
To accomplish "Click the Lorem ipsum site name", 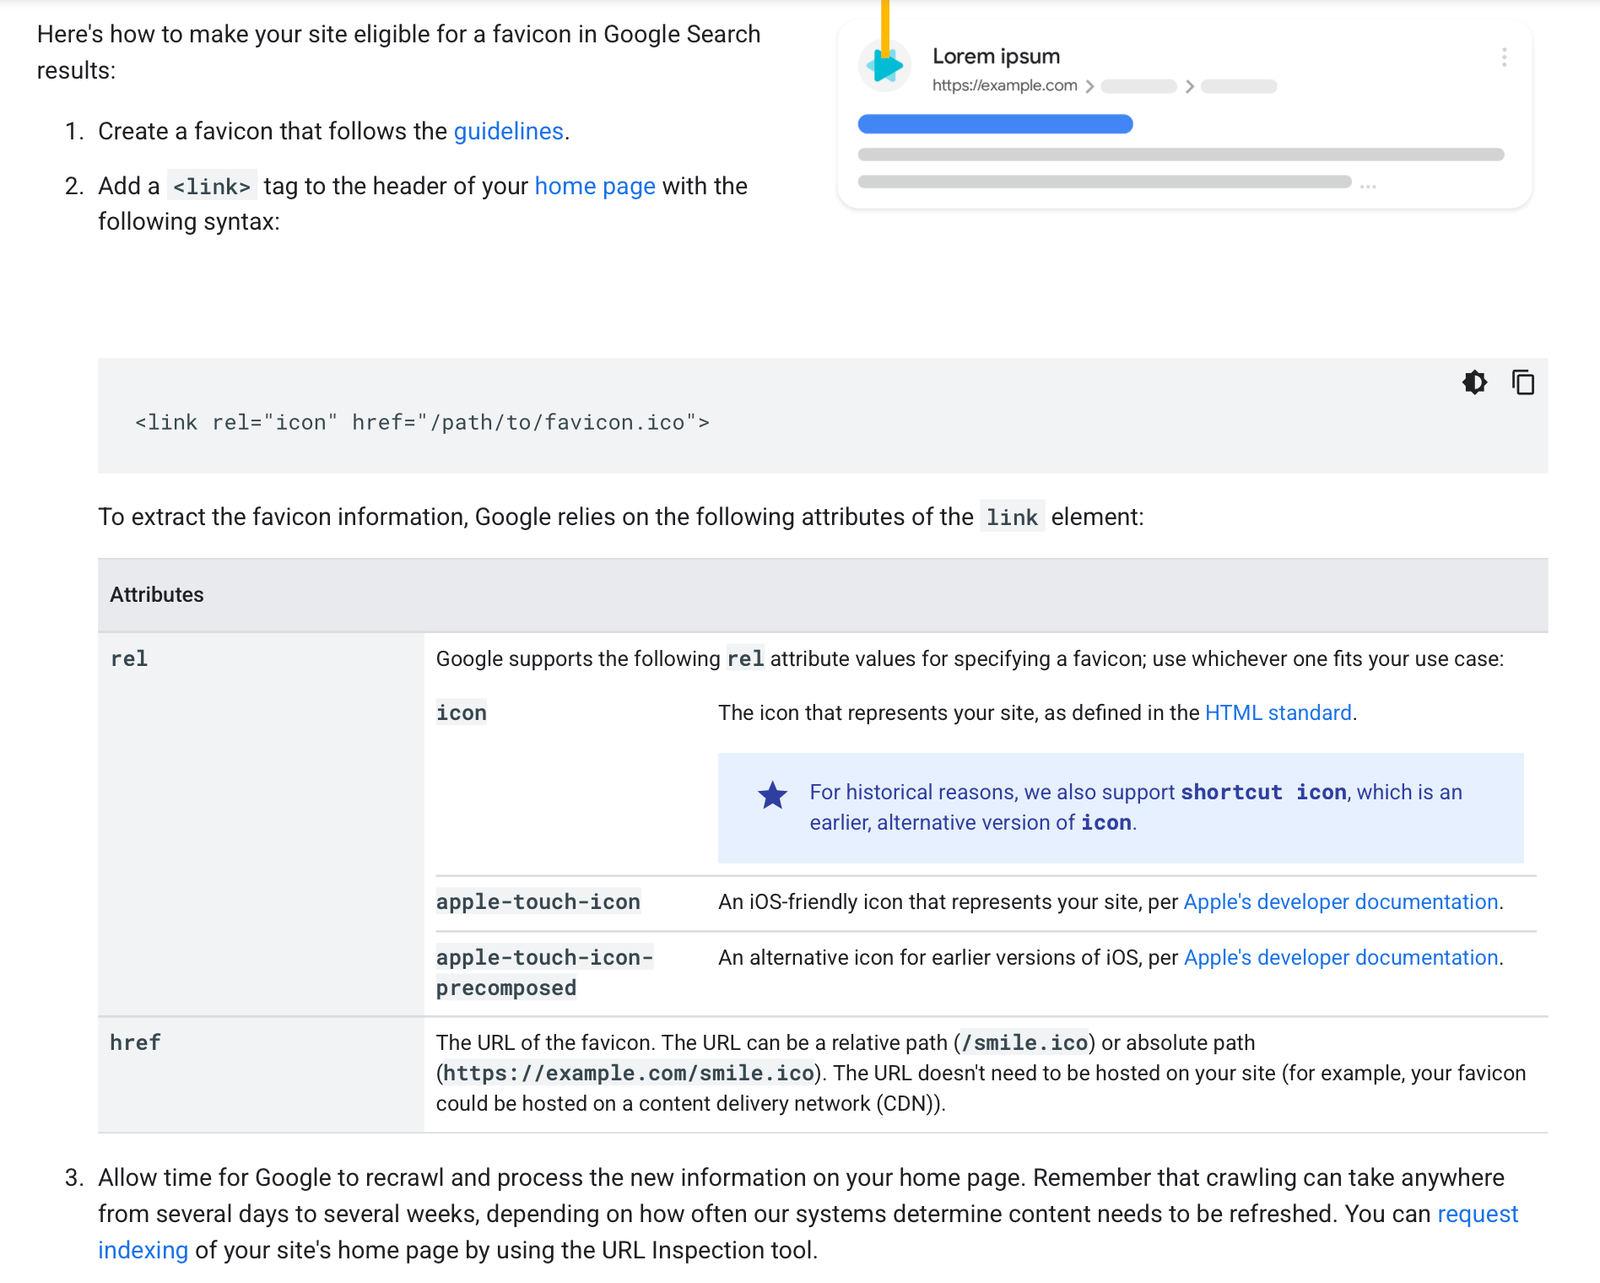I will pos(996,57).
